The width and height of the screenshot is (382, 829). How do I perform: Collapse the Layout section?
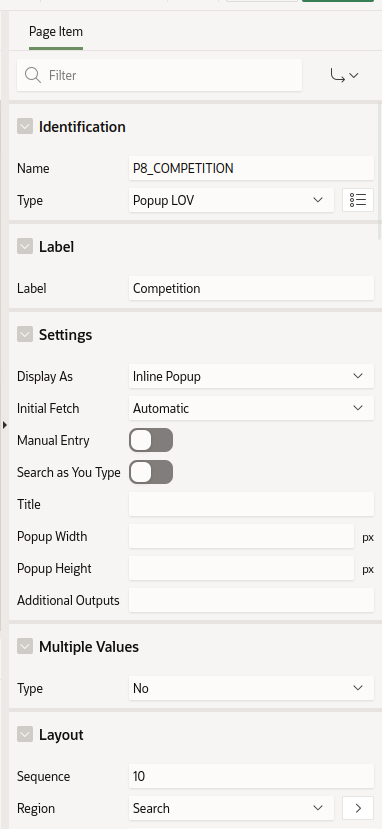[25, 734]
